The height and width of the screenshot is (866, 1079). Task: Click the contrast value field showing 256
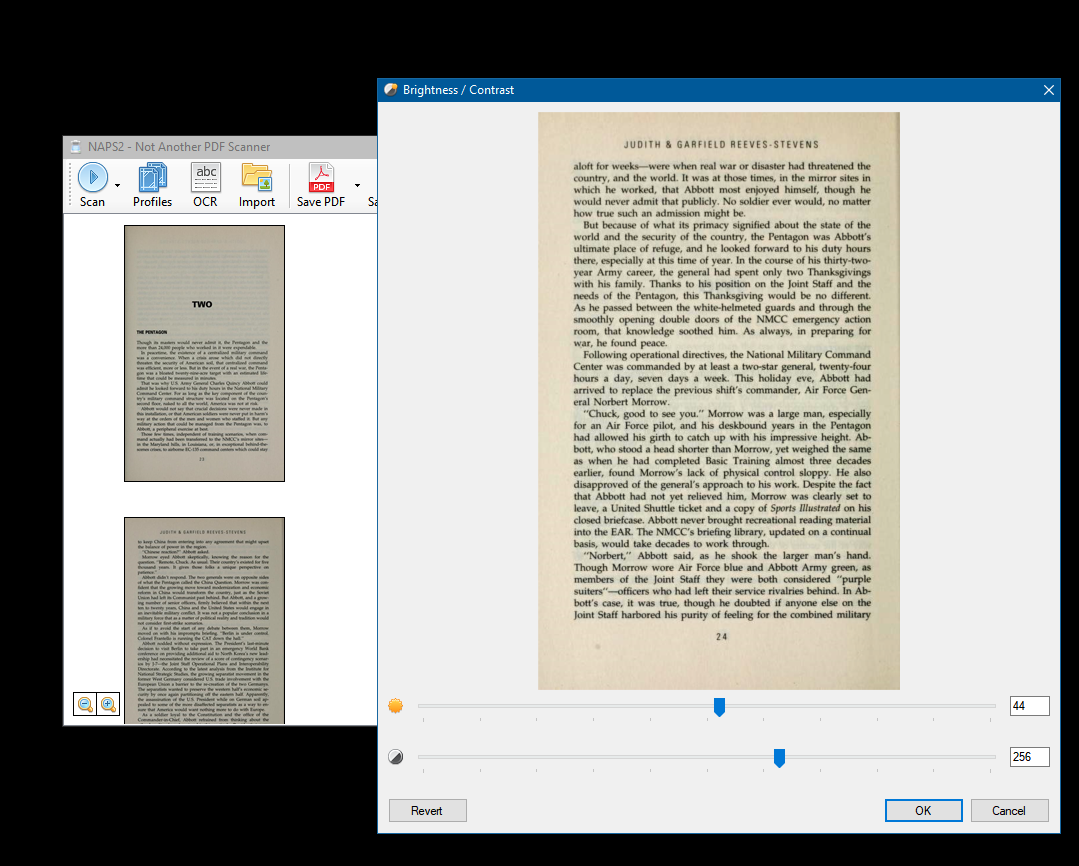[x=1029, y=757]
